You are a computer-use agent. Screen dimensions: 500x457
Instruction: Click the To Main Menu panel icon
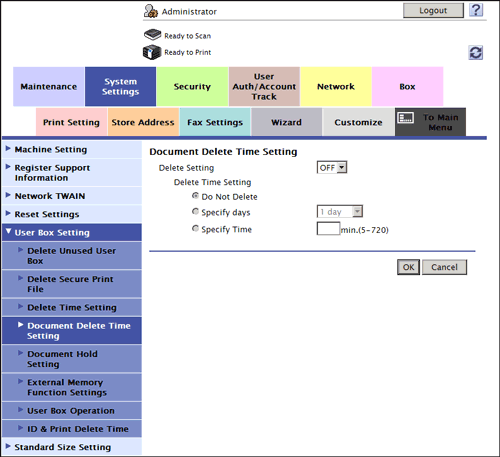click(x=406, y=118)
